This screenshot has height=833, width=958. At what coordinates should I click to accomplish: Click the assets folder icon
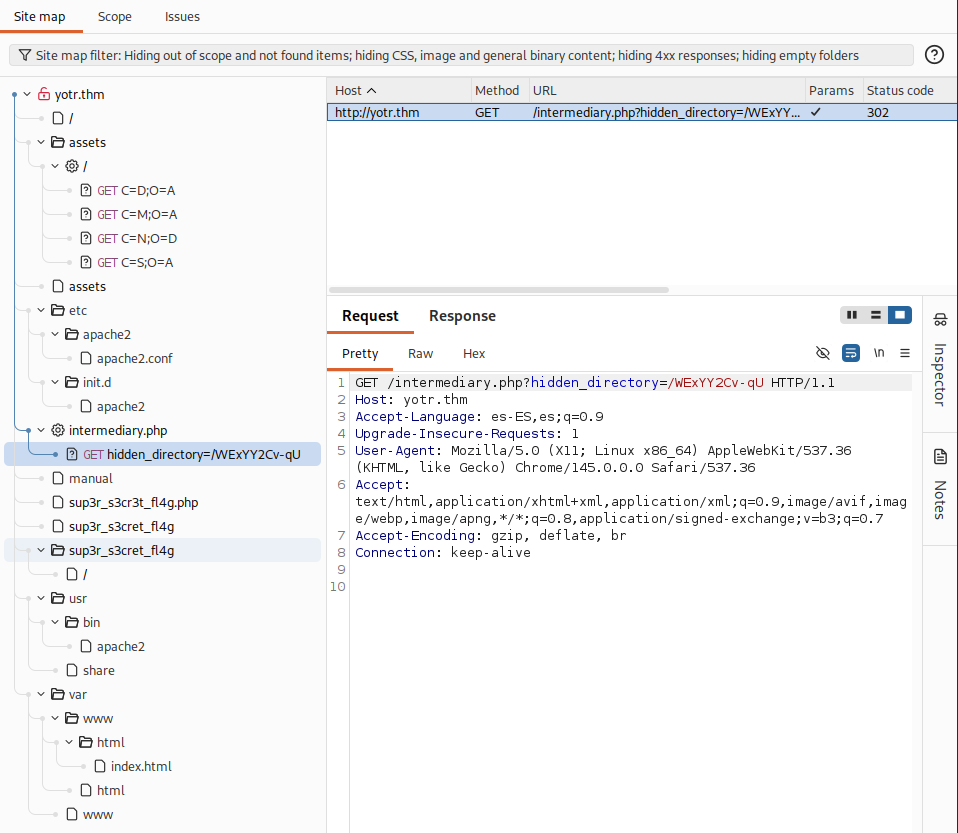57,142
